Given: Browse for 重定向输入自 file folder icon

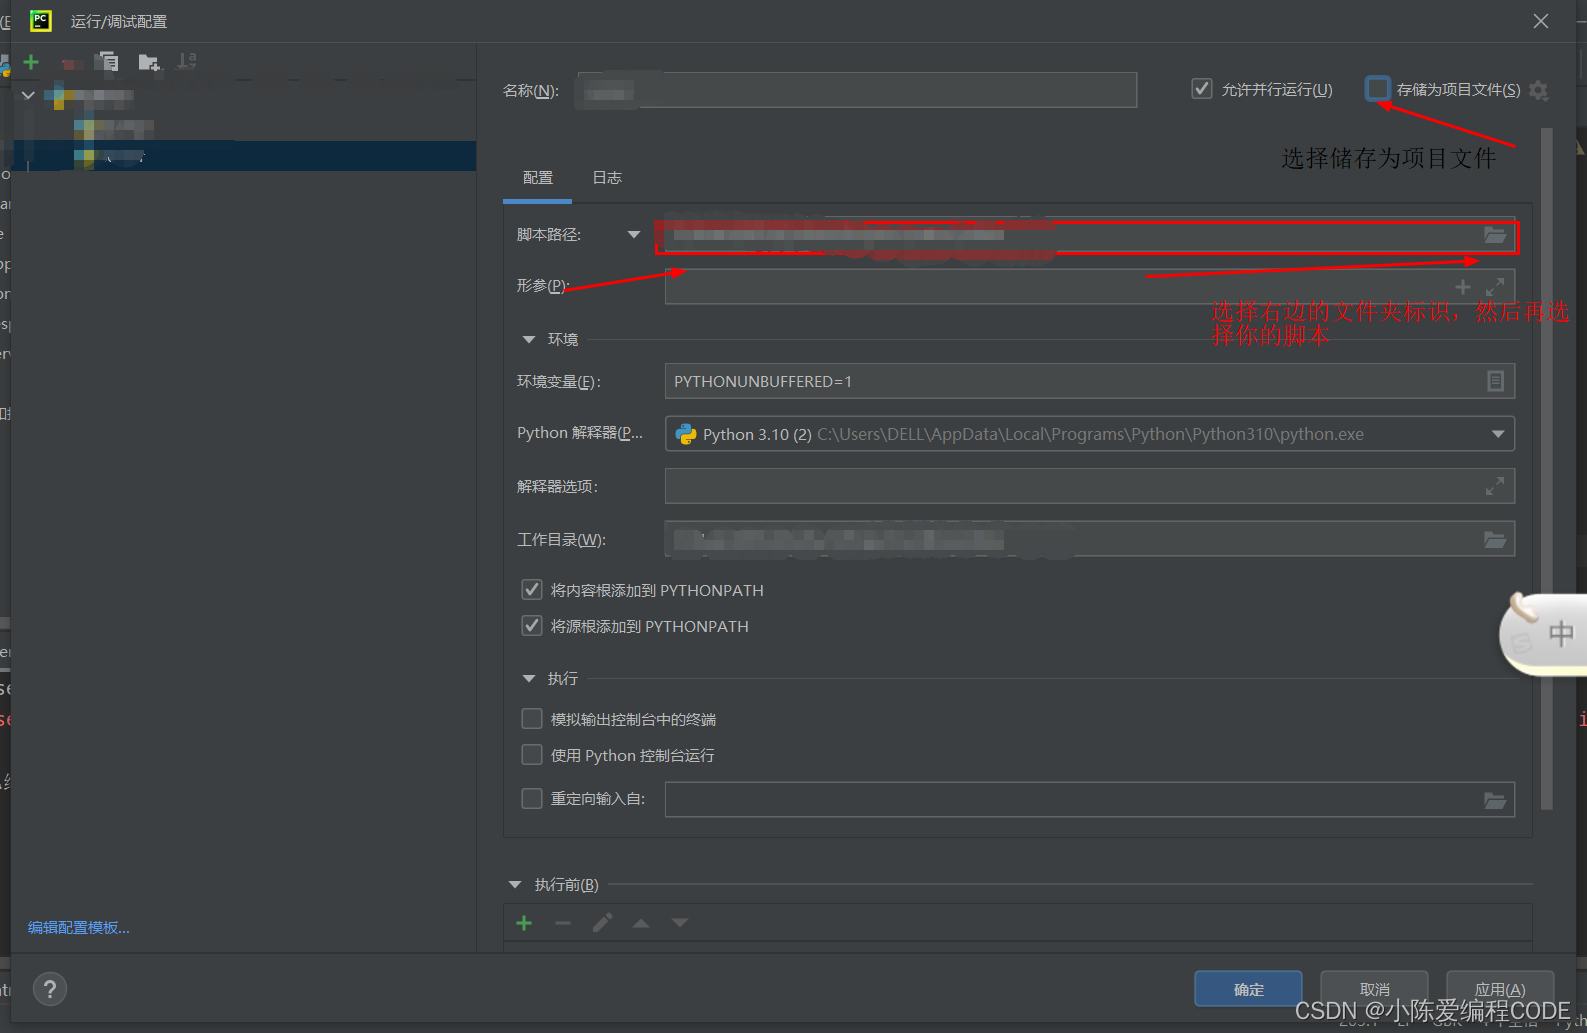Looking at the screenshot, I should pyautogui.click(x=1495, y=800).
